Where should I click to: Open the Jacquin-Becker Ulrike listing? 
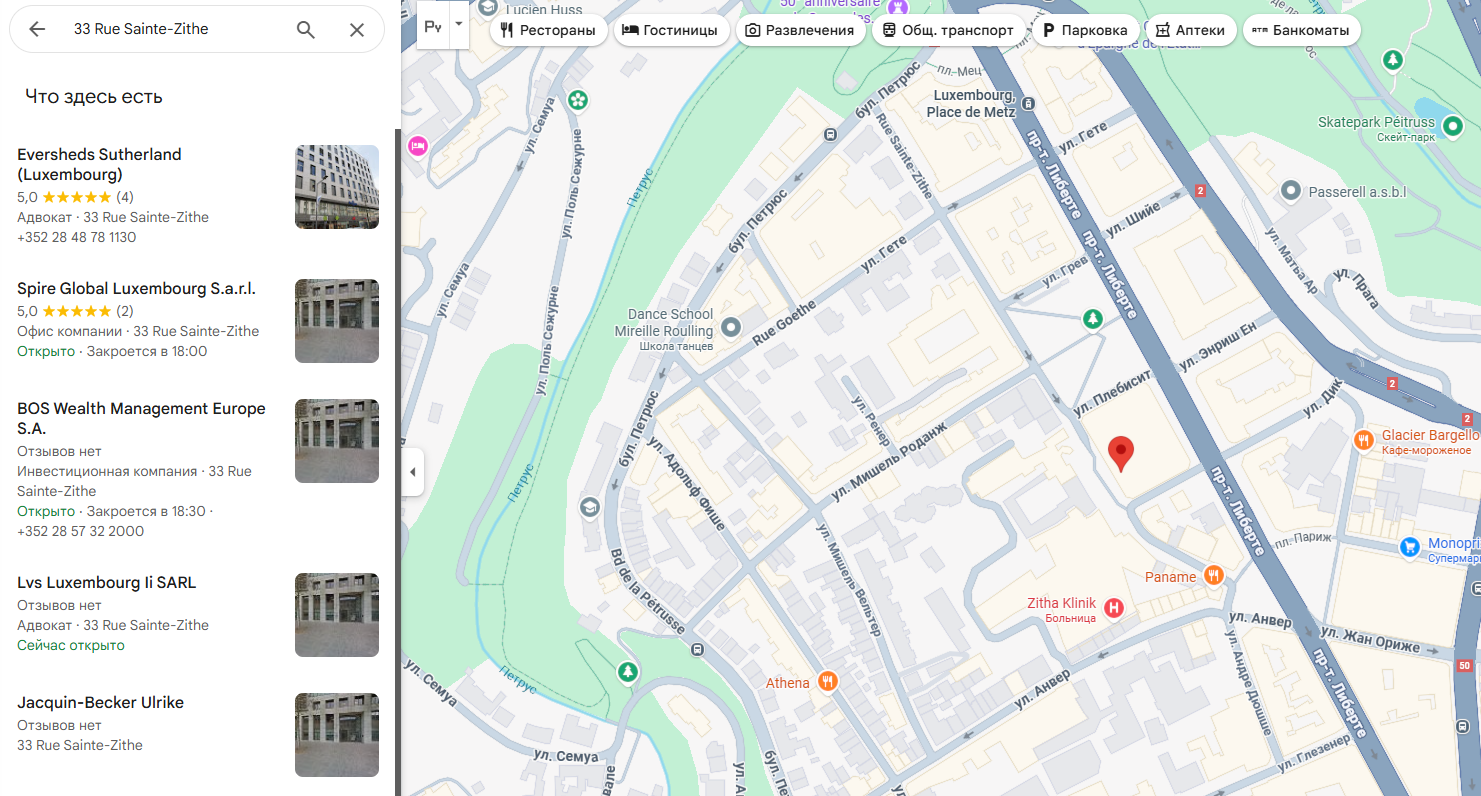pyautogui.click(x=198, y=733)
